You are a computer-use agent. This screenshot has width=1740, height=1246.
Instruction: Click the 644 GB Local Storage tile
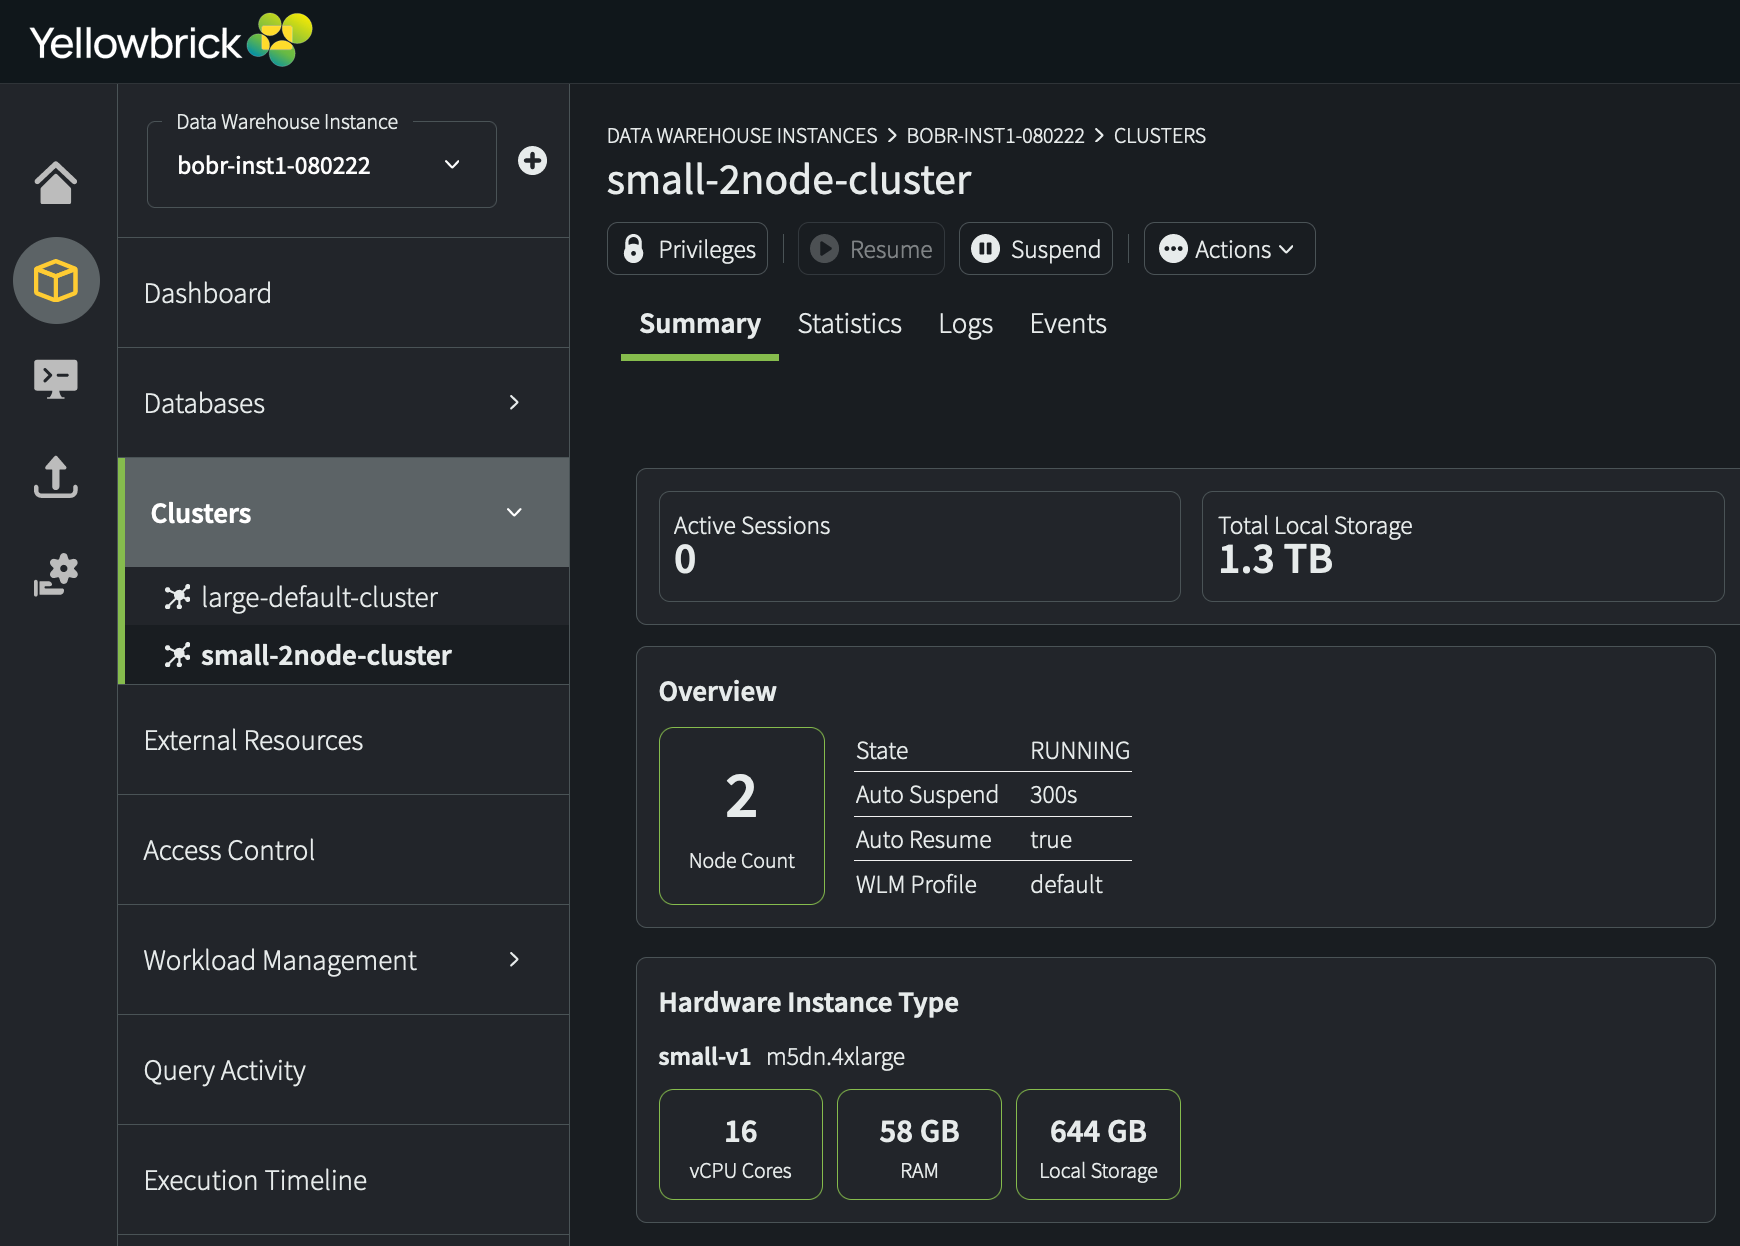(x=1098, y=1145)
